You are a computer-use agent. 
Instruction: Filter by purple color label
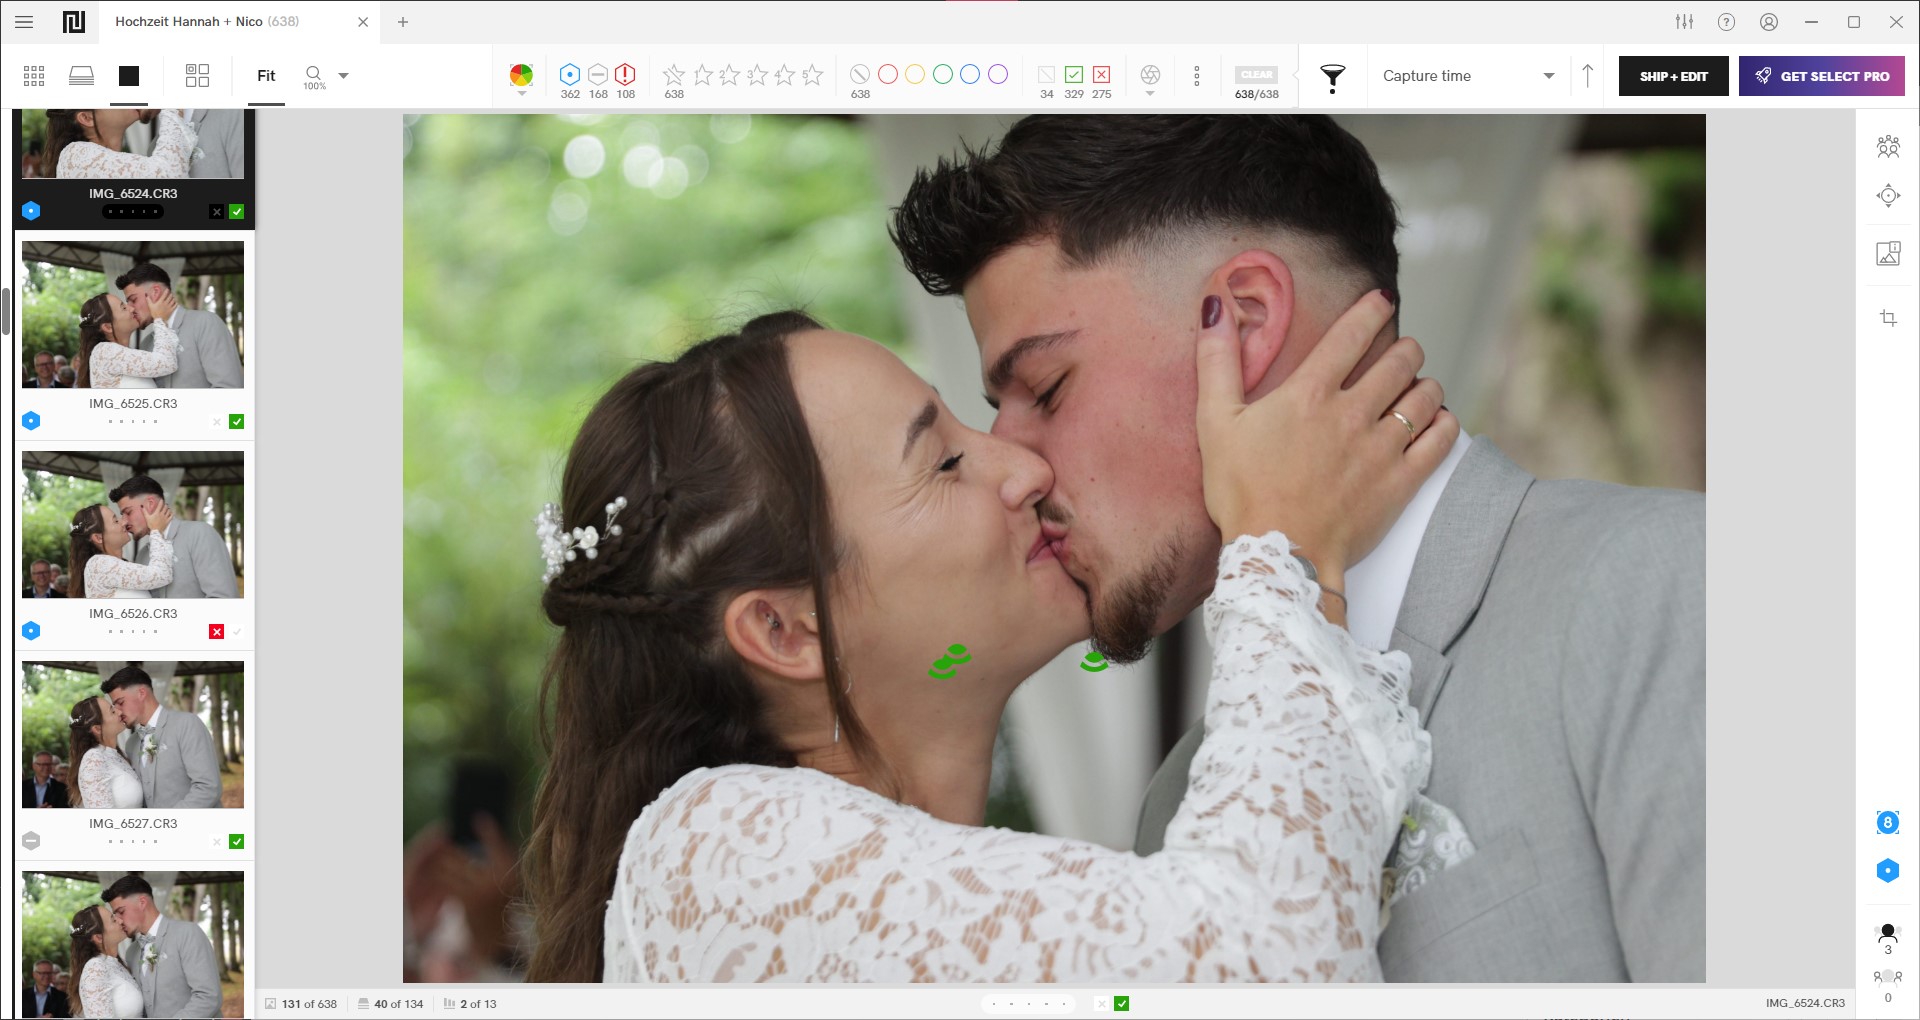(x=998, y=74)
